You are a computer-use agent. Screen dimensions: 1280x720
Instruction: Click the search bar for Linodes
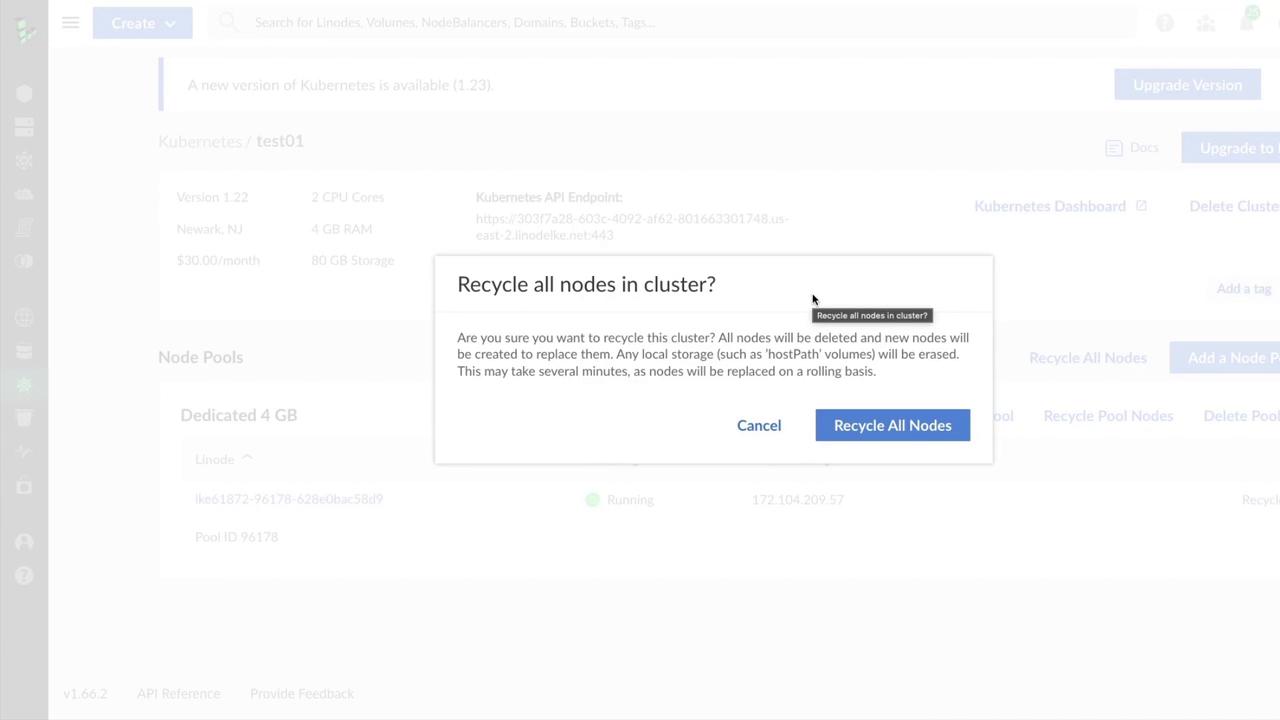(x=670, y=22)
